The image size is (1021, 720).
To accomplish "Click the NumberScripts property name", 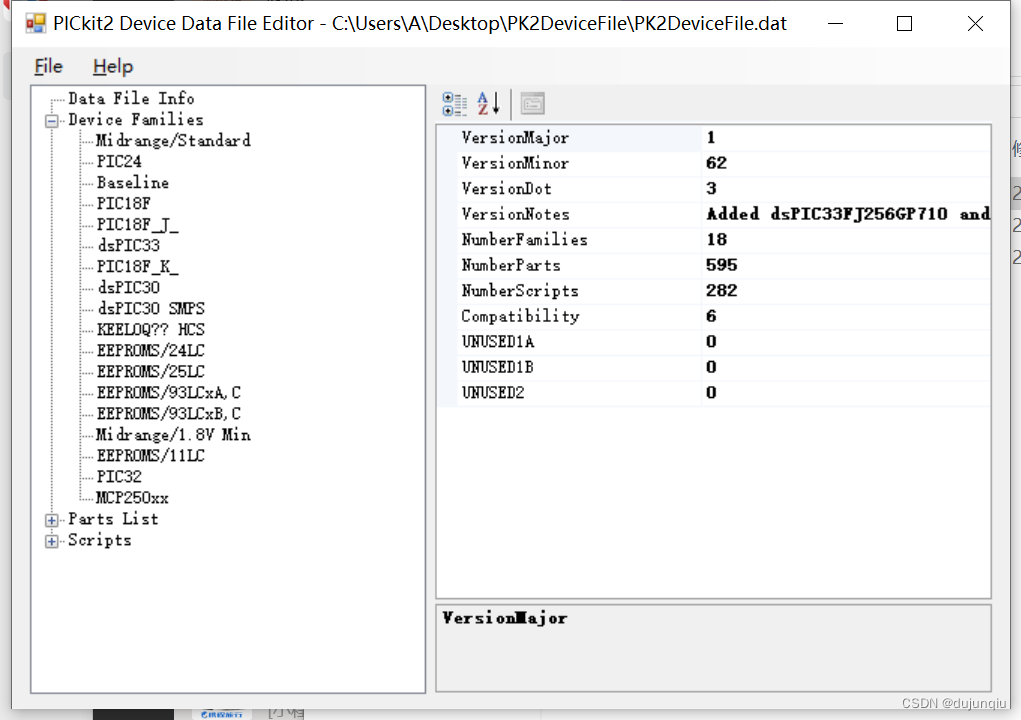I will click(520, 291).
